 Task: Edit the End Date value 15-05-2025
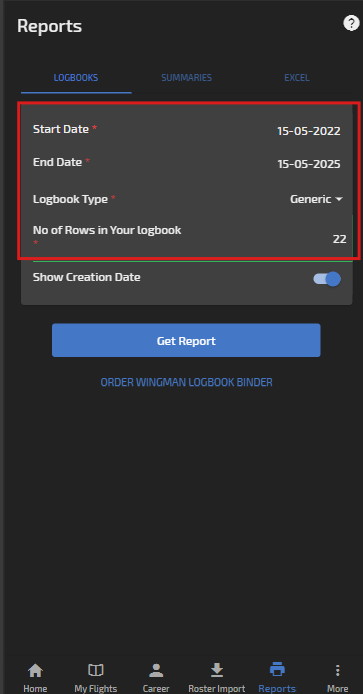tap(309, 164)
